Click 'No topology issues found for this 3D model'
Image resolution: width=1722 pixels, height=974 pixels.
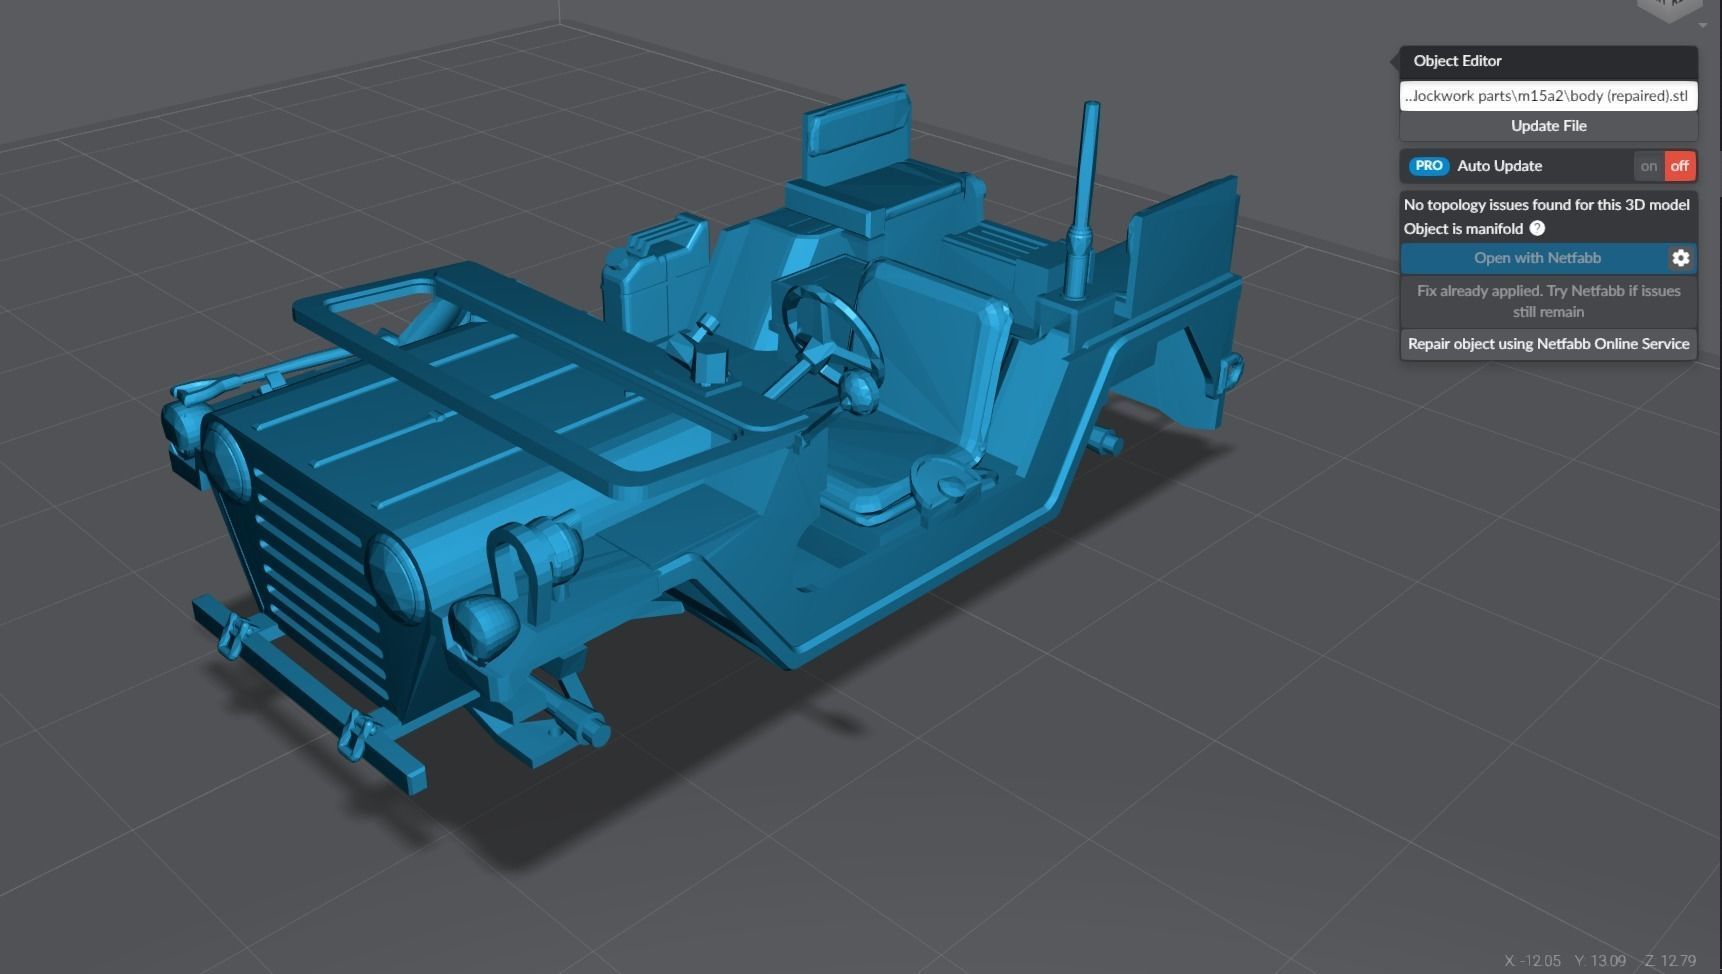pyautogui.click(x=1546, y=205)
